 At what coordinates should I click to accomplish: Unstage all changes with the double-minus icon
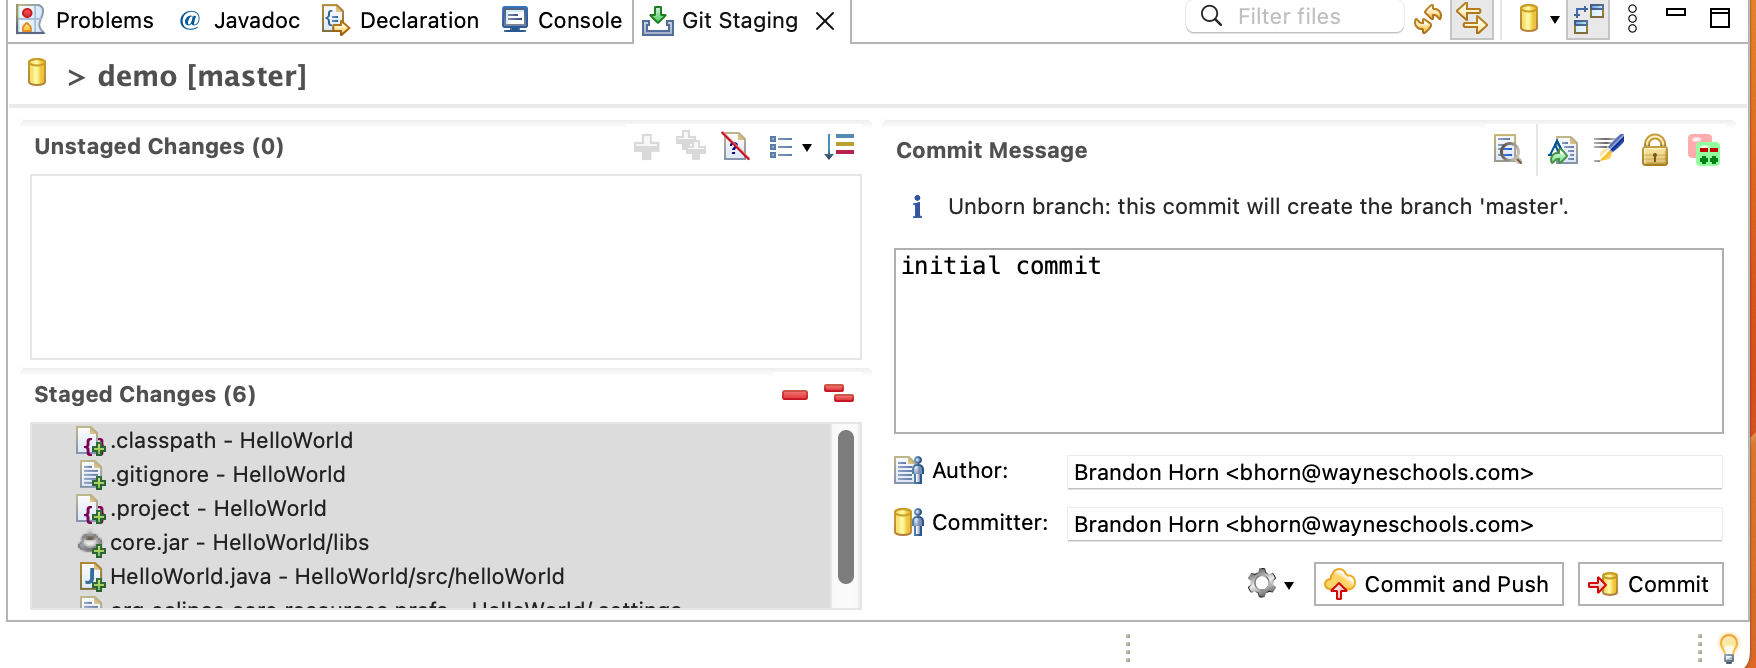pos(839,394)
